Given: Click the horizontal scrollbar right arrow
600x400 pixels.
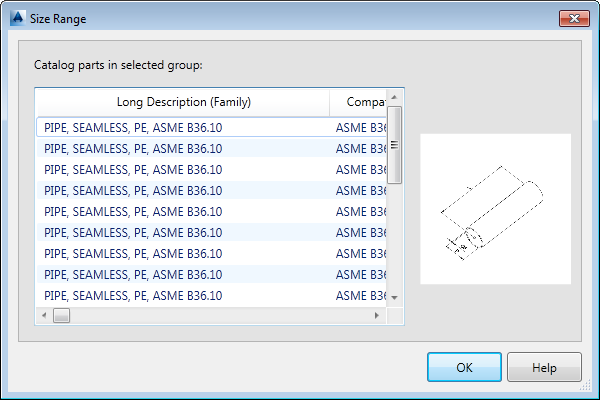Looking at the screenshot, I should click(x=378, y=315).
